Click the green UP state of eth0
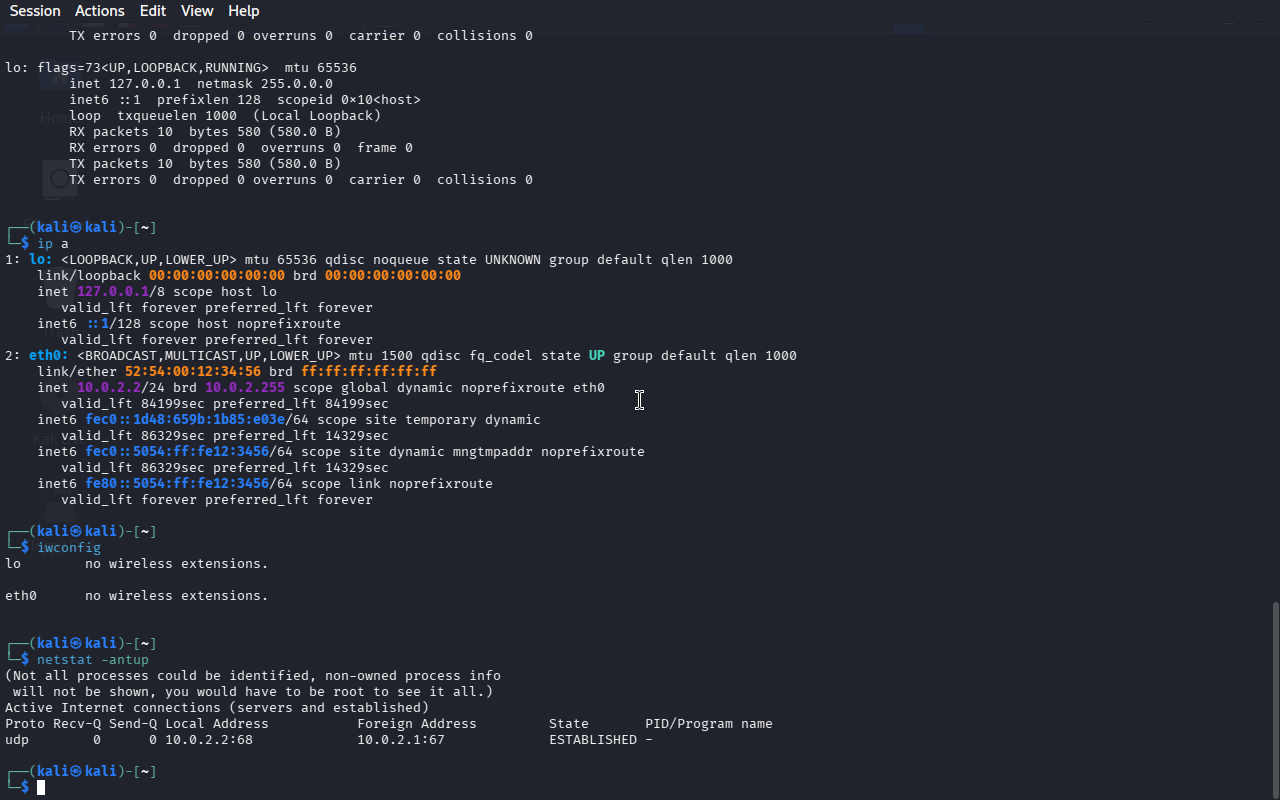The image size is (1280, 800). pyautogui.click(x=597, y=356)
